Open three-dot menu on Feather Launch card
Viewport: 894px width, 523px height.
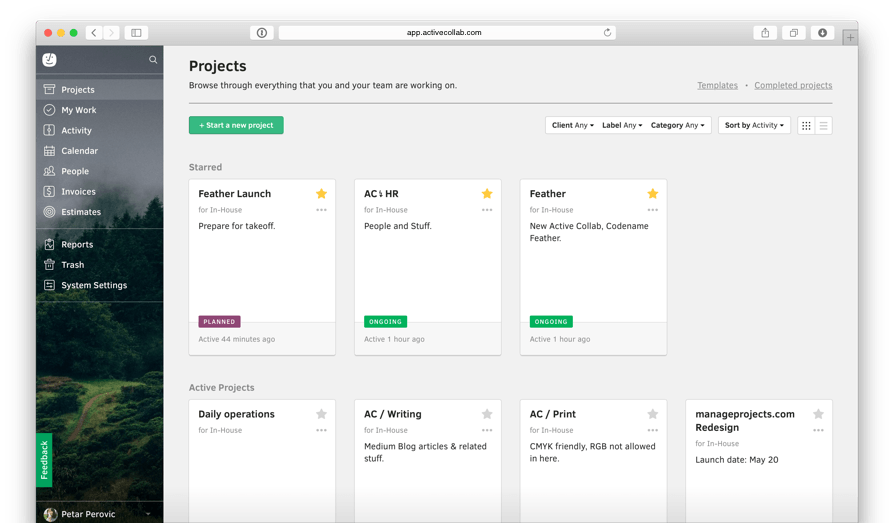(x=321, y=210)
